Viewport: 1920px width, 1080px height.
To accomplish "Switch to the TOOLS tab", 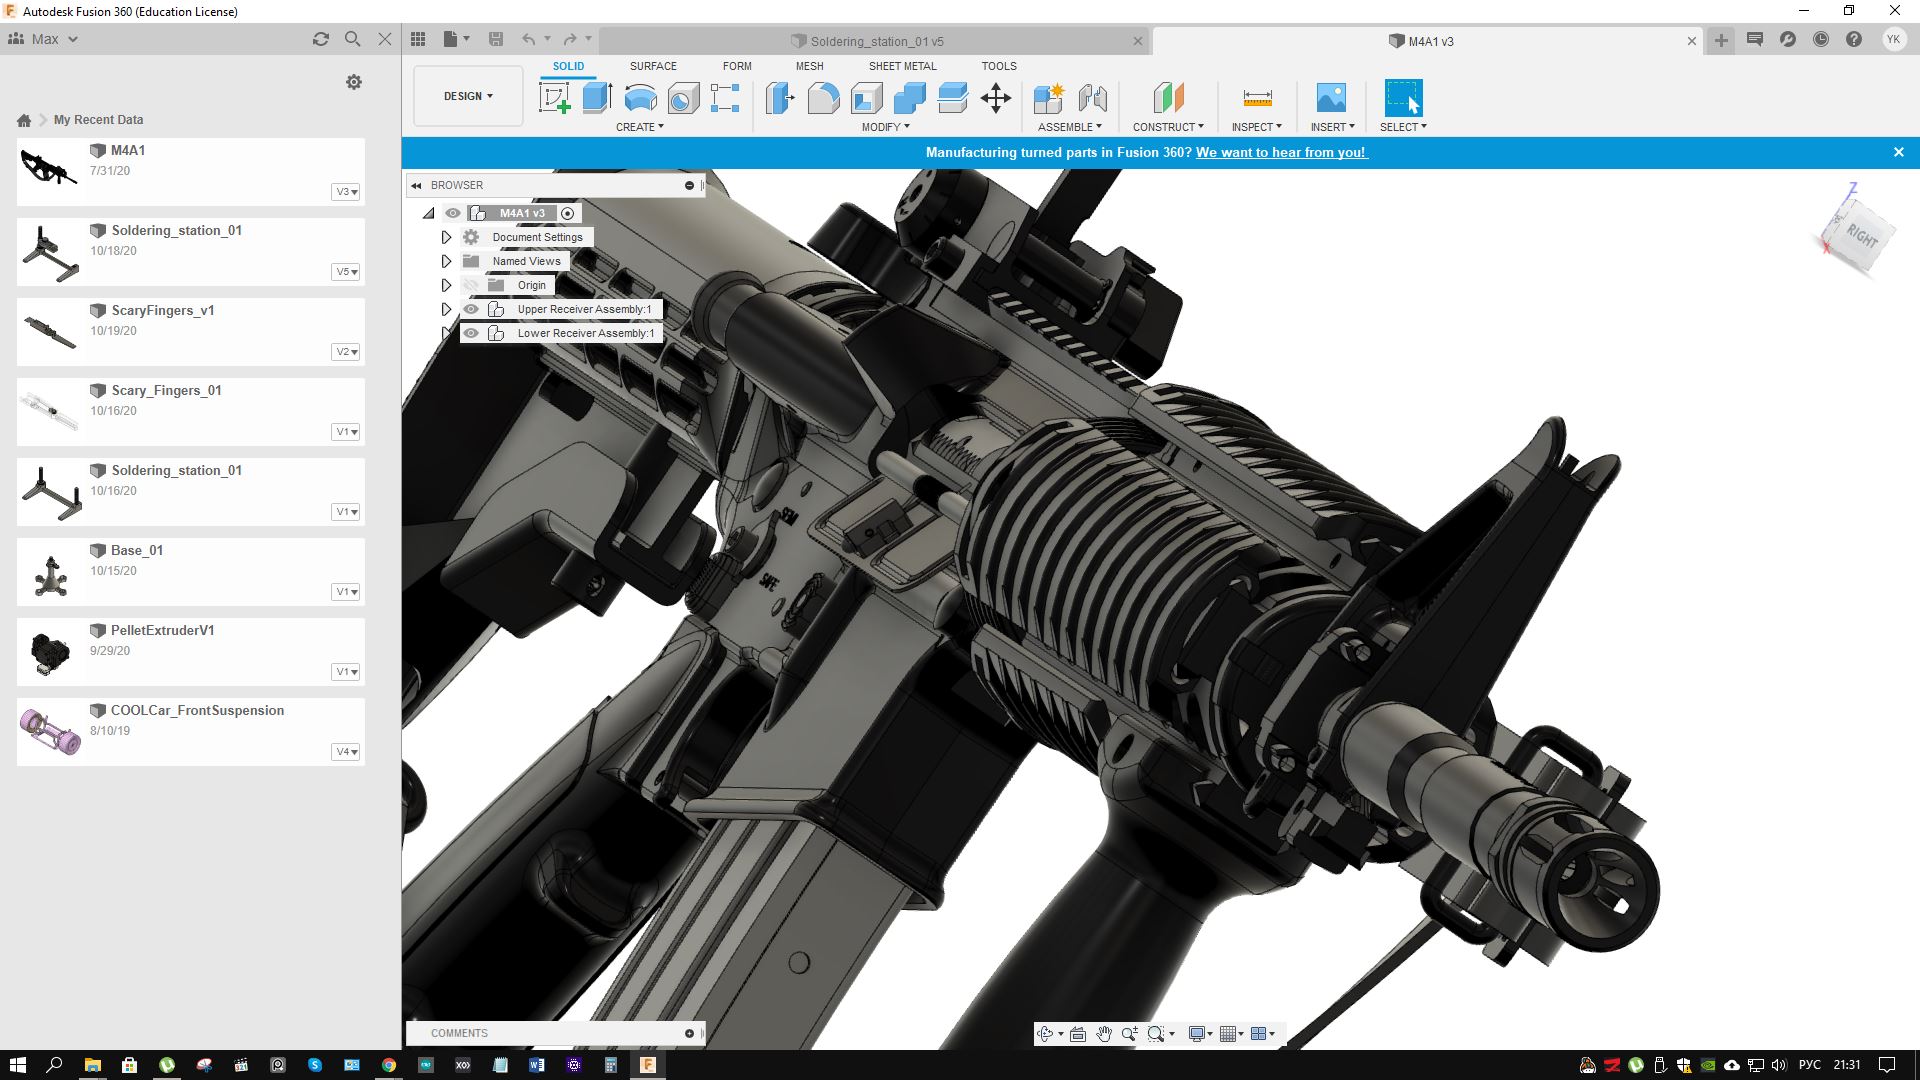I will (999, 66).
